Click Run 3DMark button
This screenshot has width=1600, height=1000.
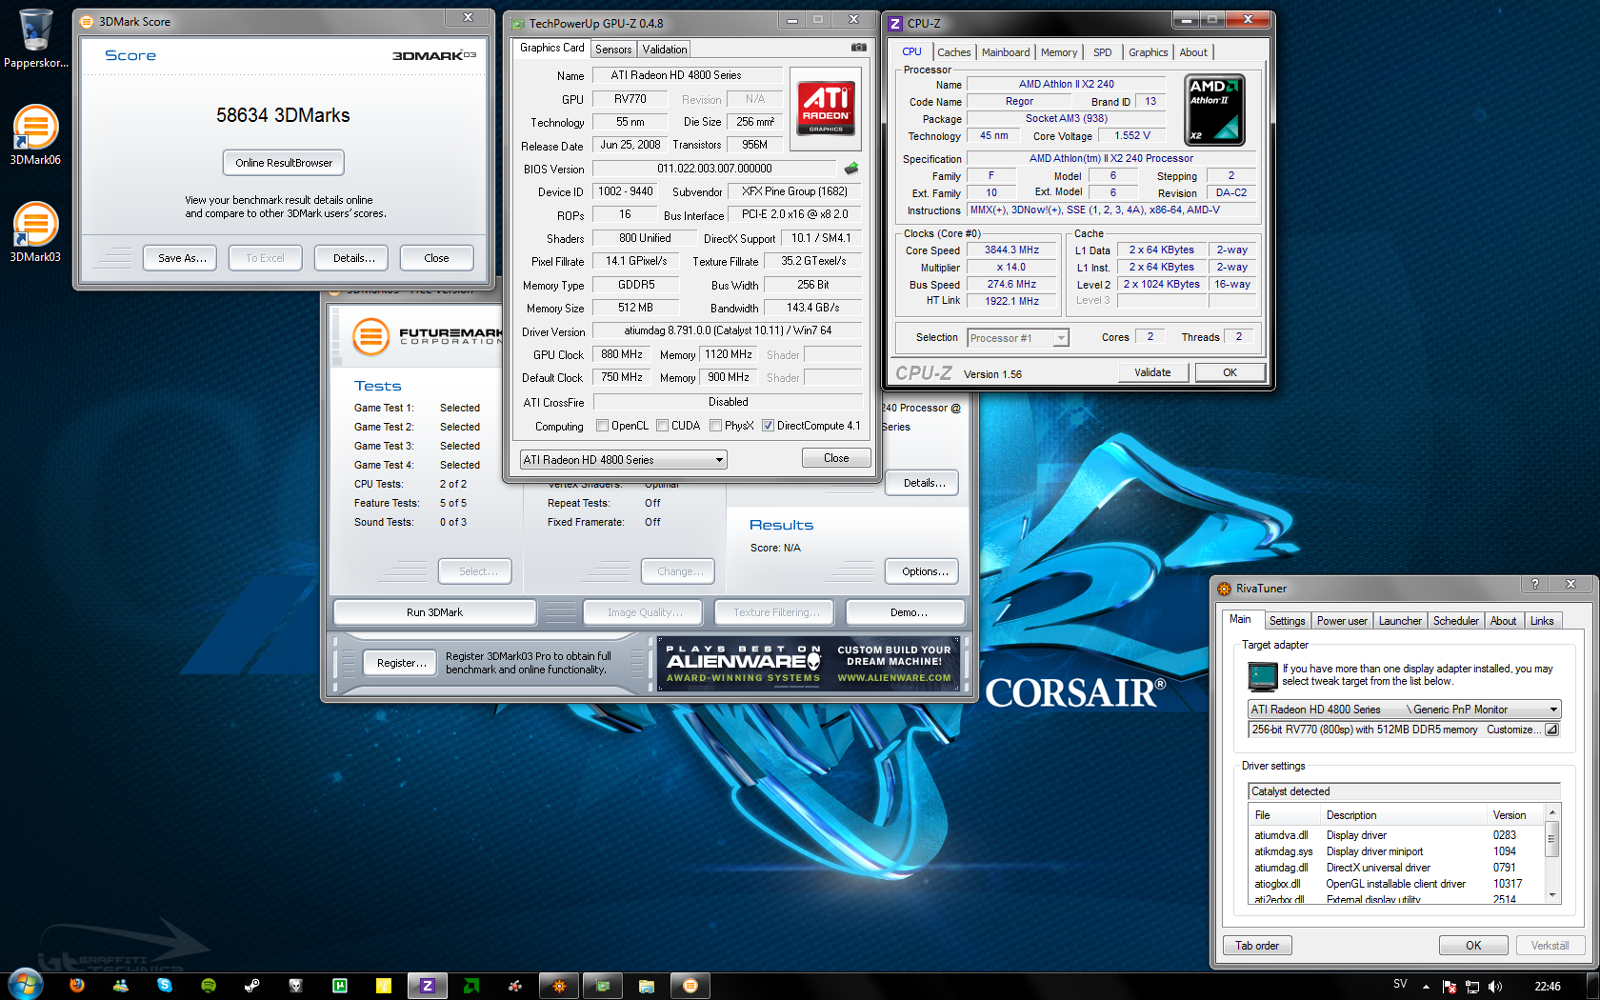coord(435,612)
